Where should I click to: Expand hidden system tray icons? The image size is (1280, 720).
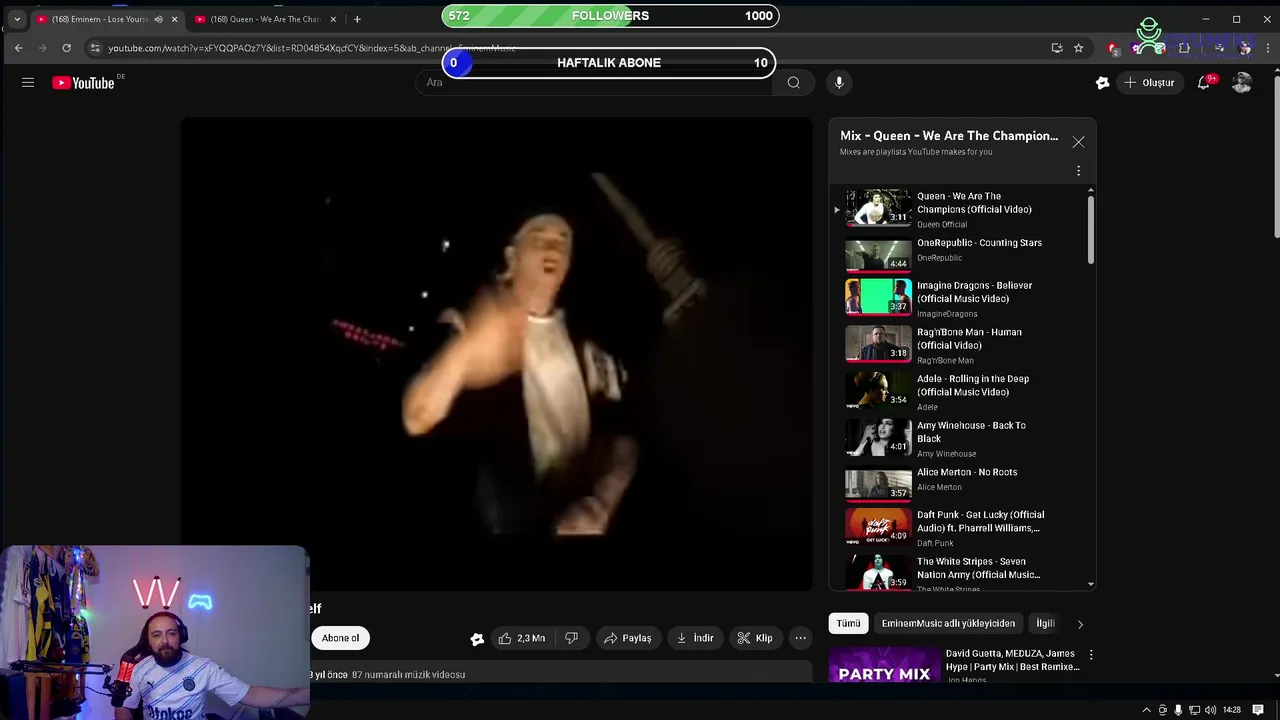(1146, 710)
